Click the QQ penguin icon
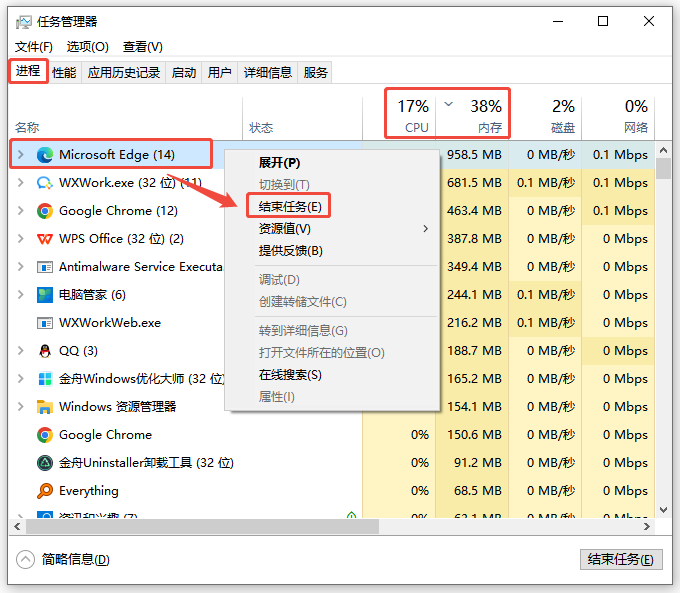680x593 pixels. (x=45, y=351)
